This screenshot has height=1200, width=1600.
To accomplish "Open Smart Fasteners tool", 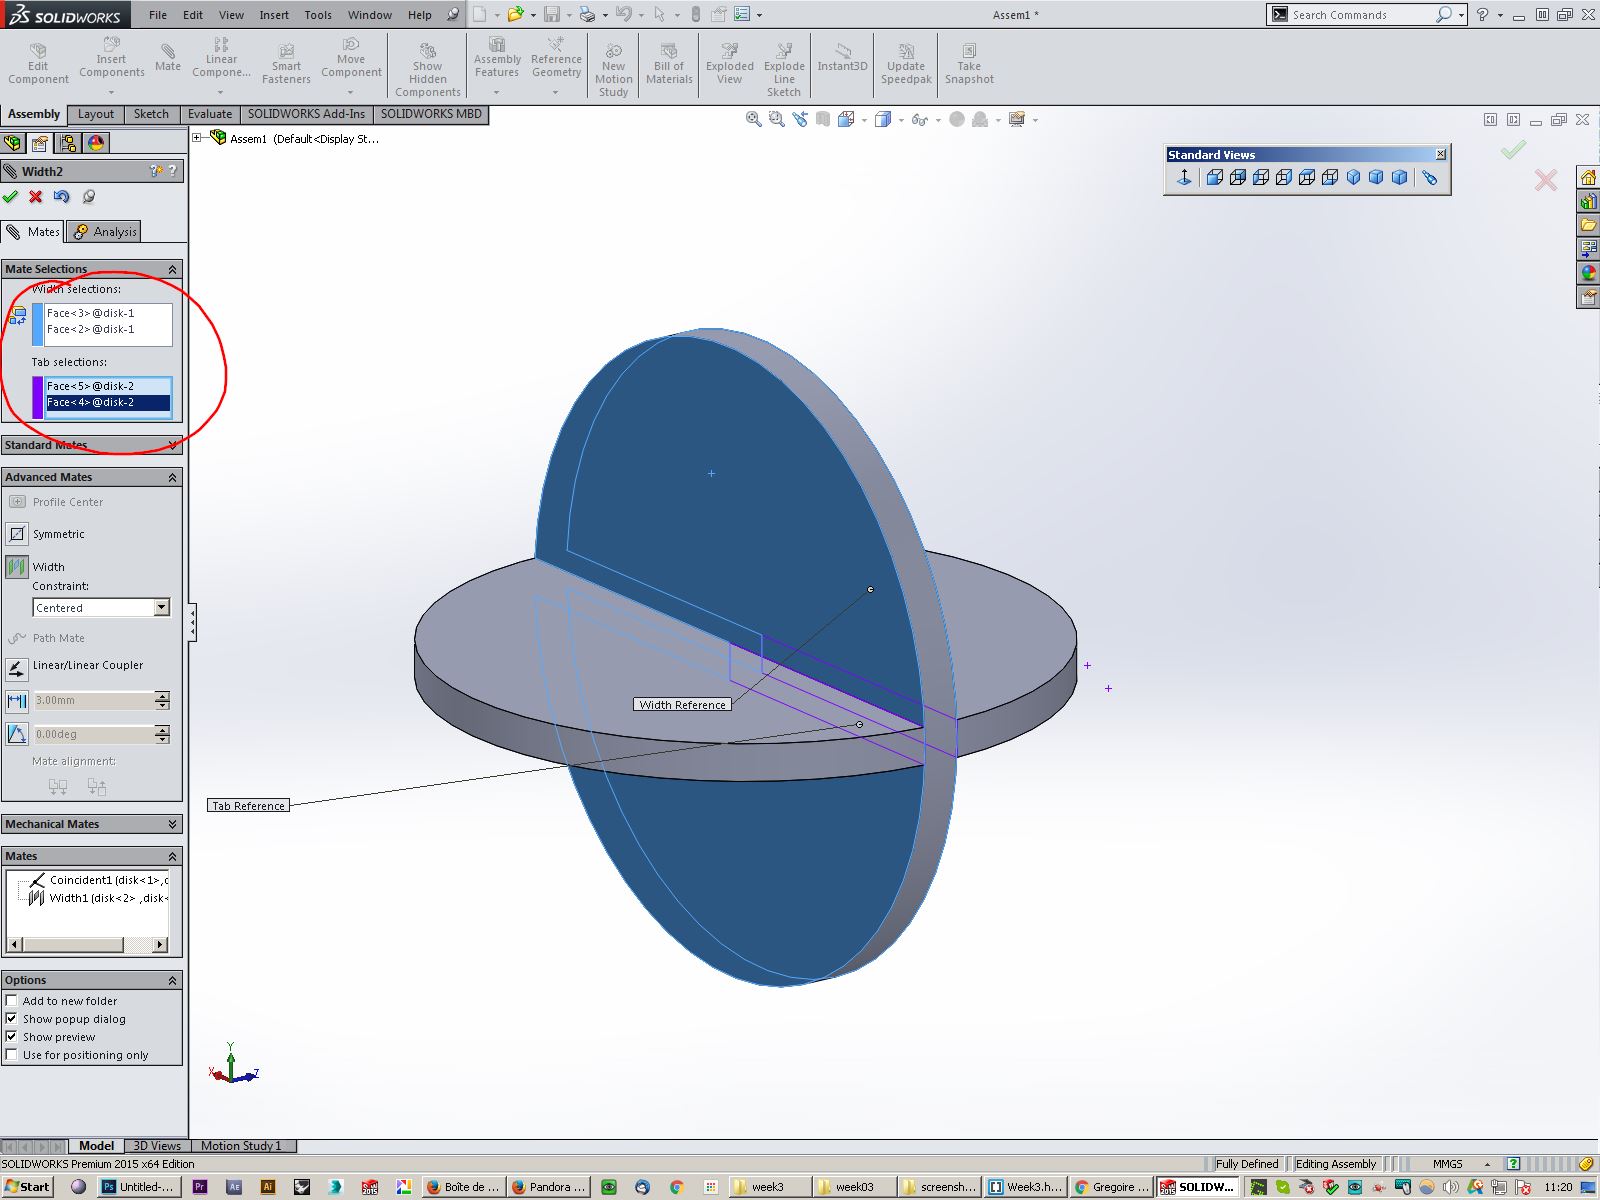I will coord(286,64).
